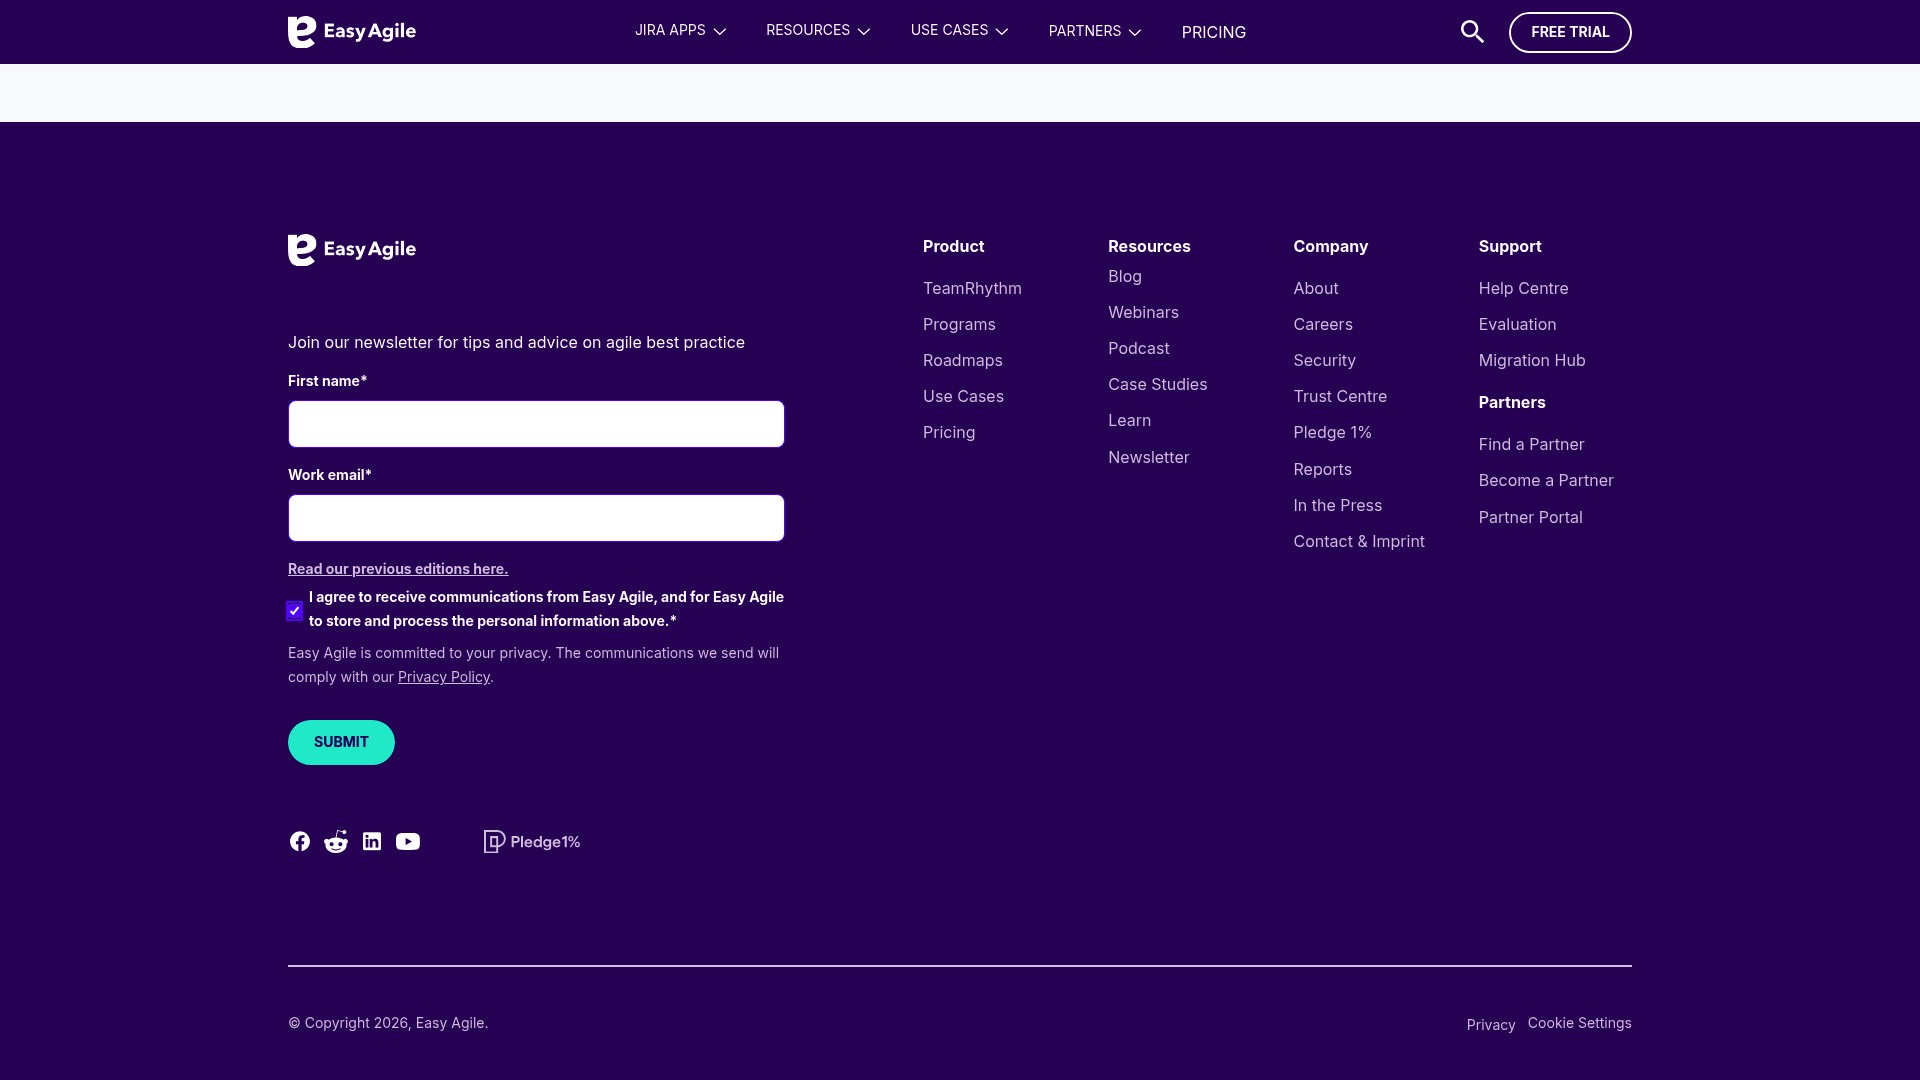Open the Help Centre
The height and width of the screenshot is (1080, 1920).
click(x=1524, y=288)
